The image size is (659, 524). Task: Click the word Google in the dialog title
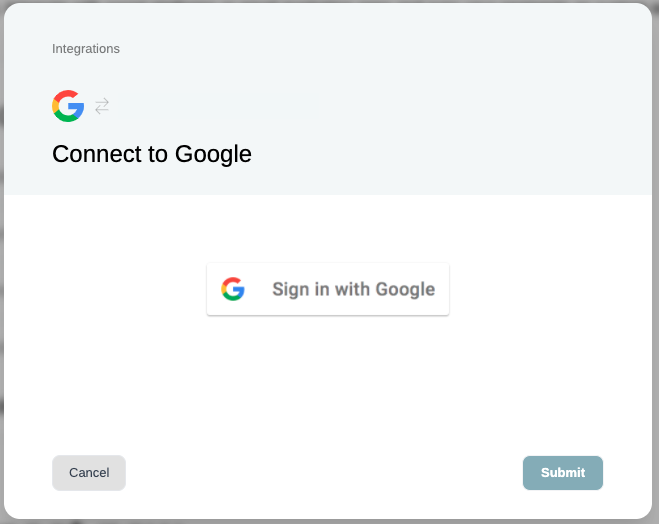coord(213,155)
